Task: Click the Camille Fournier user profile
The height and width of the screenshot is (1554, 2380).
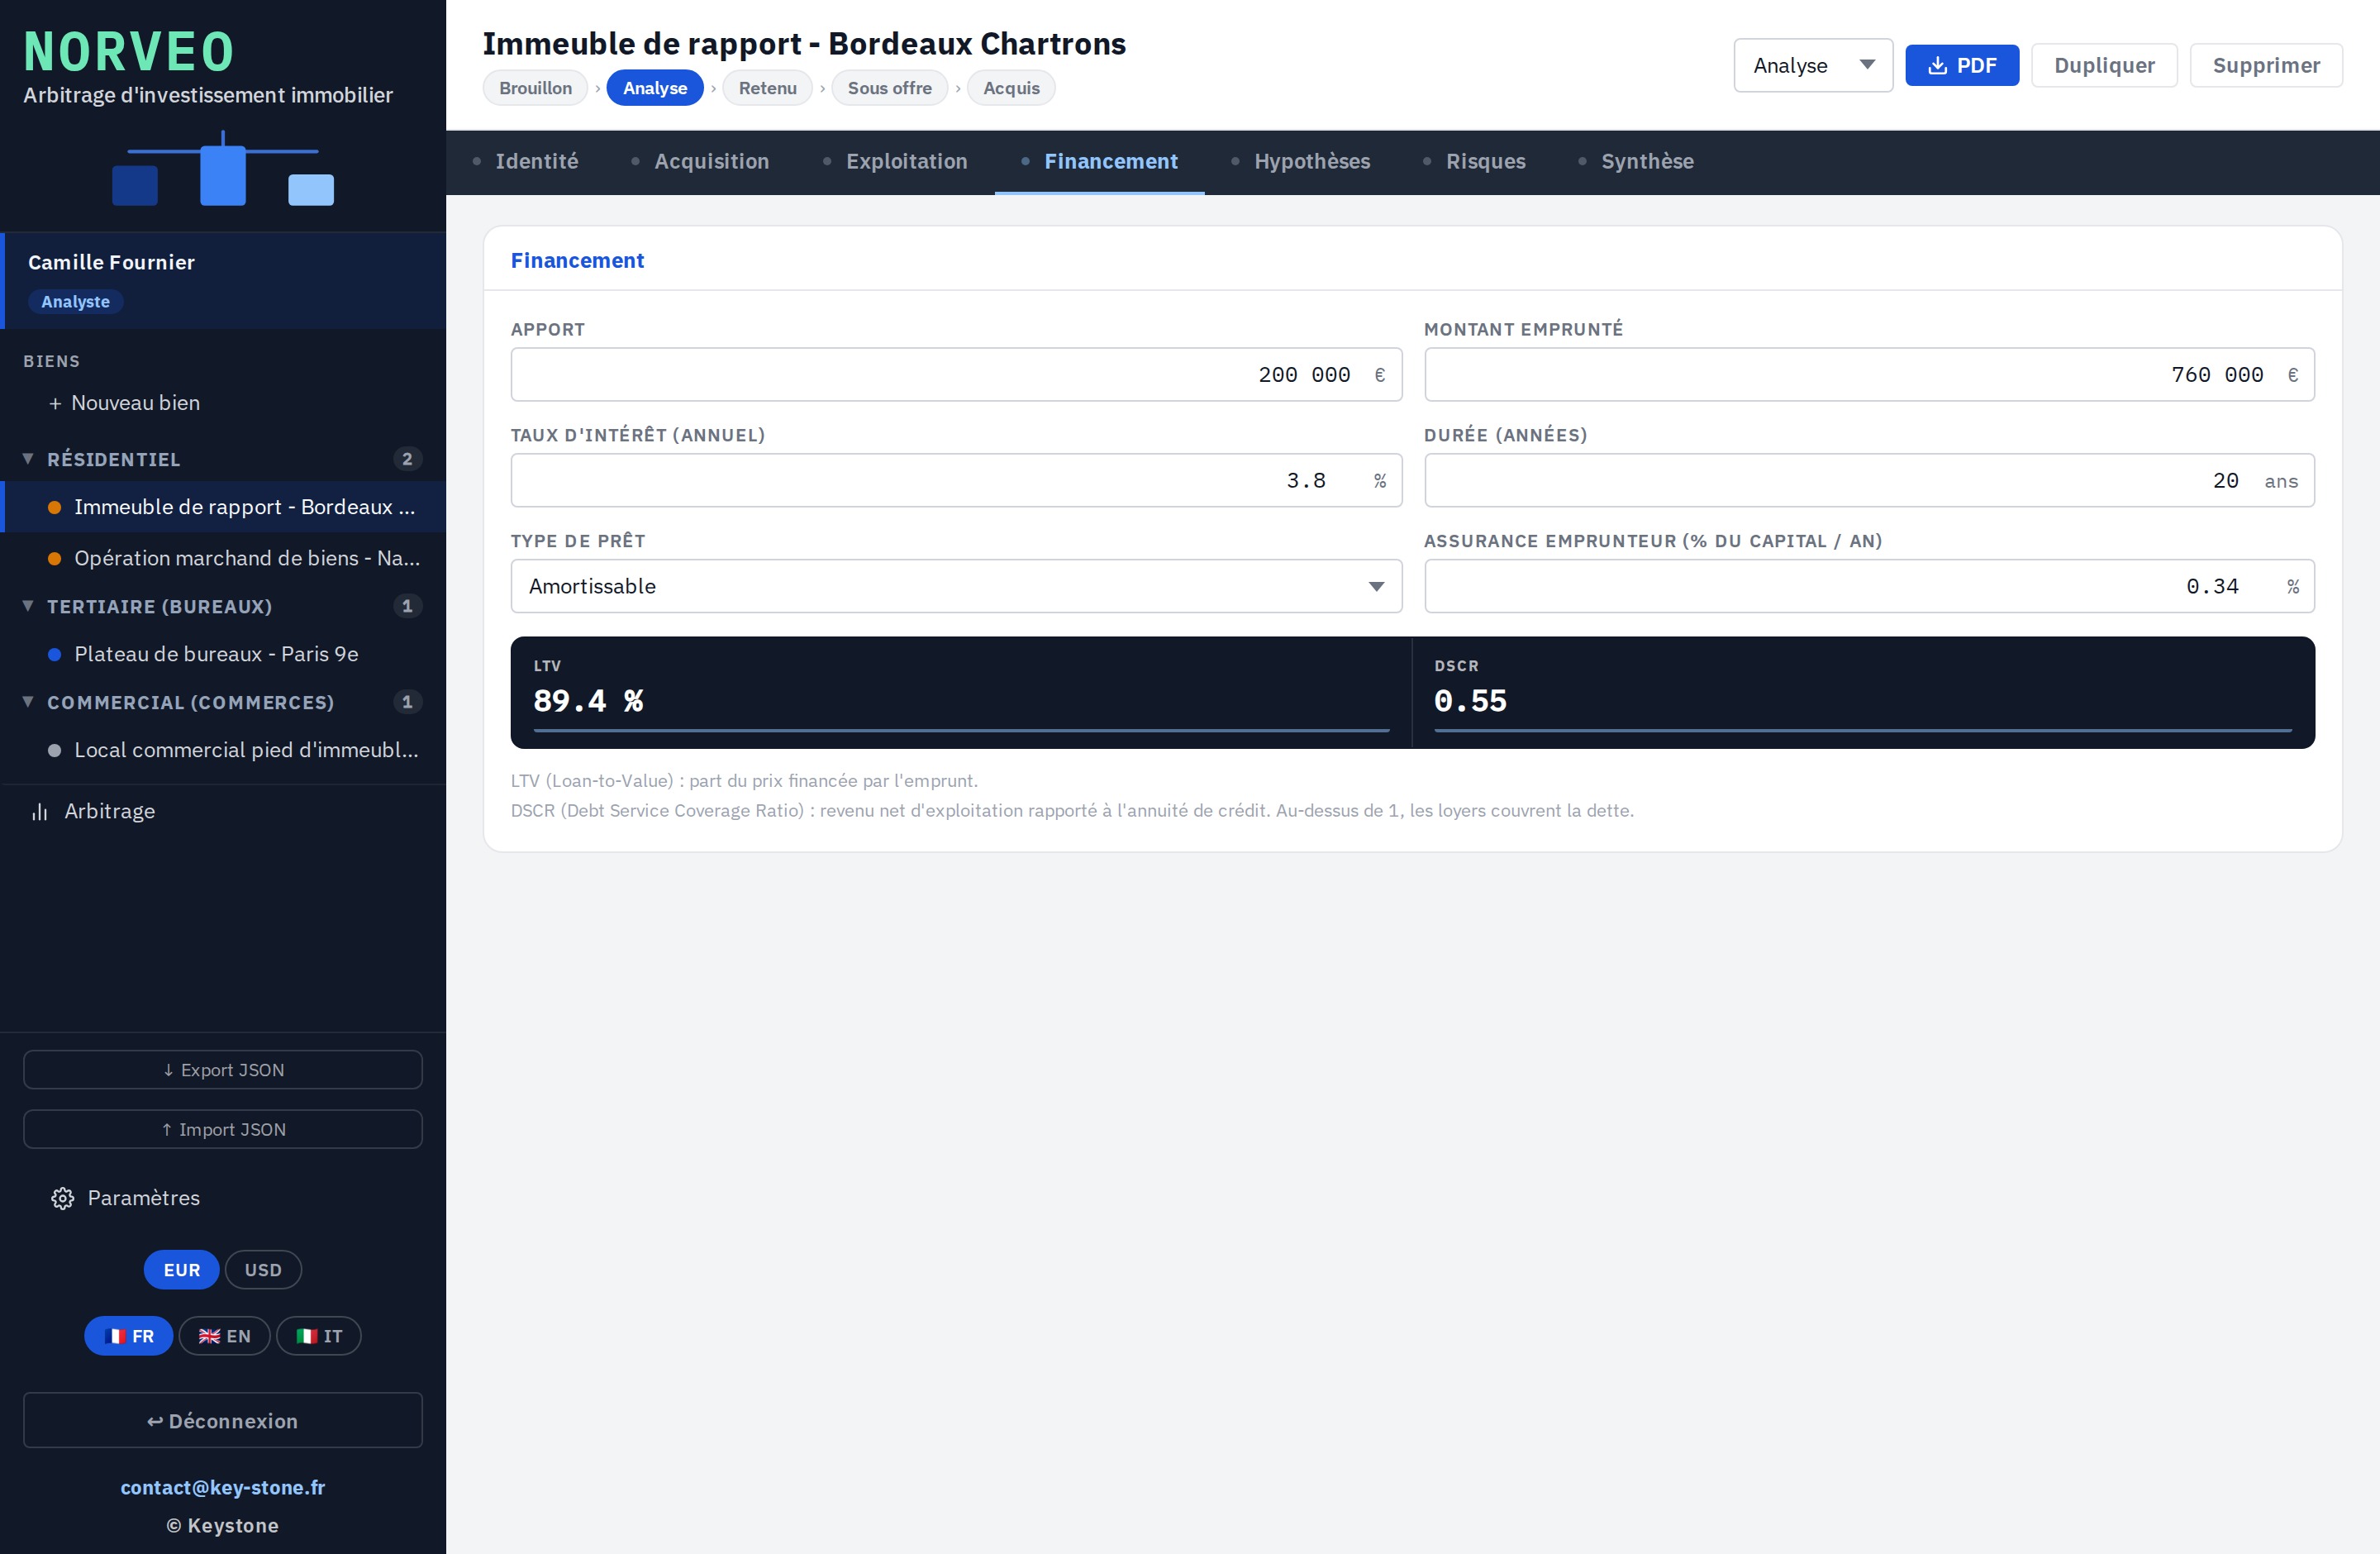Action: coord(224,281)
